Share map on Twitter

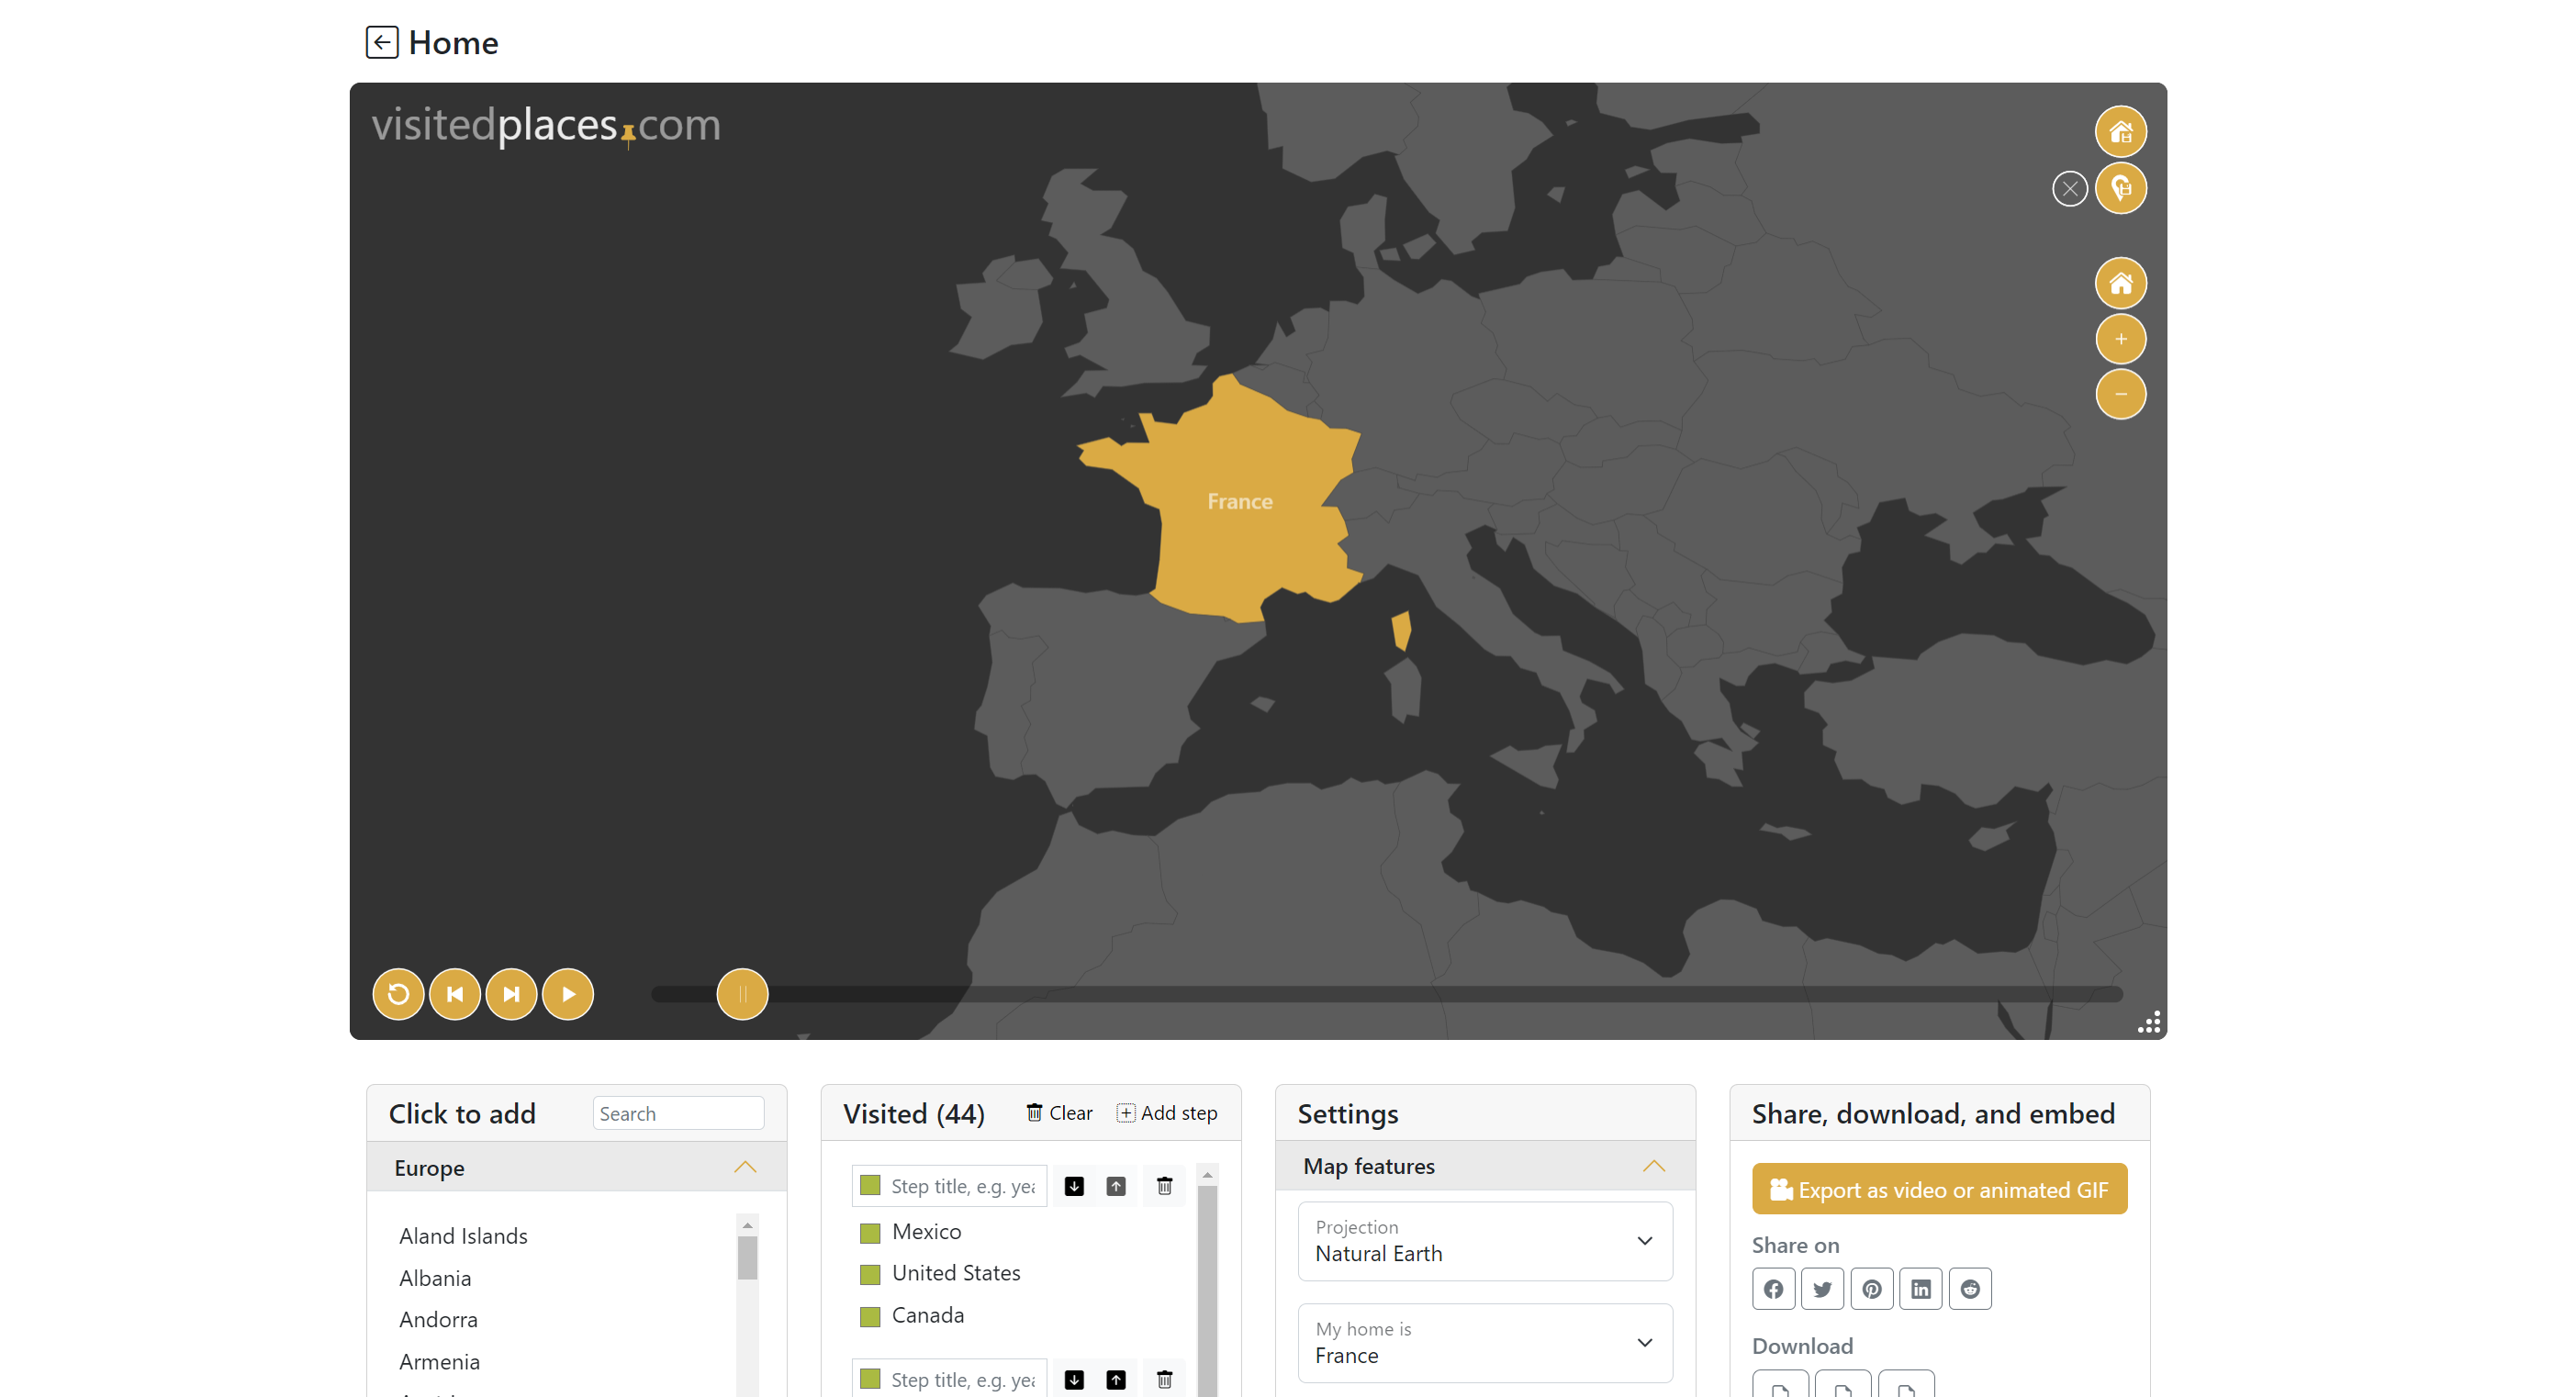point(1822,1289)
